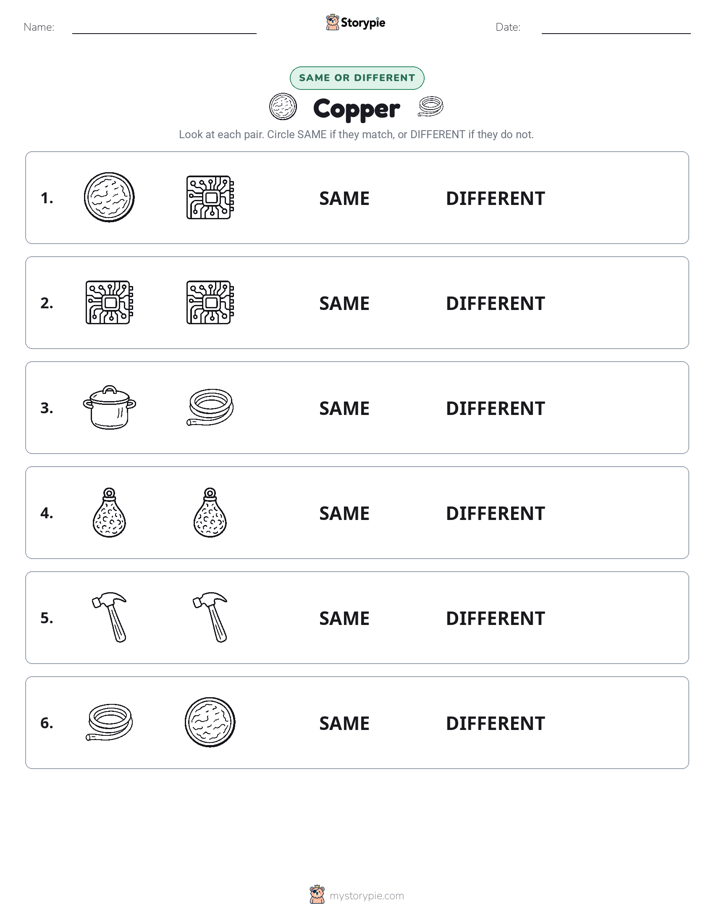Click the SAME OR DIFFERENT badge
The image size is (714, 924).
[x=357, y=78]
